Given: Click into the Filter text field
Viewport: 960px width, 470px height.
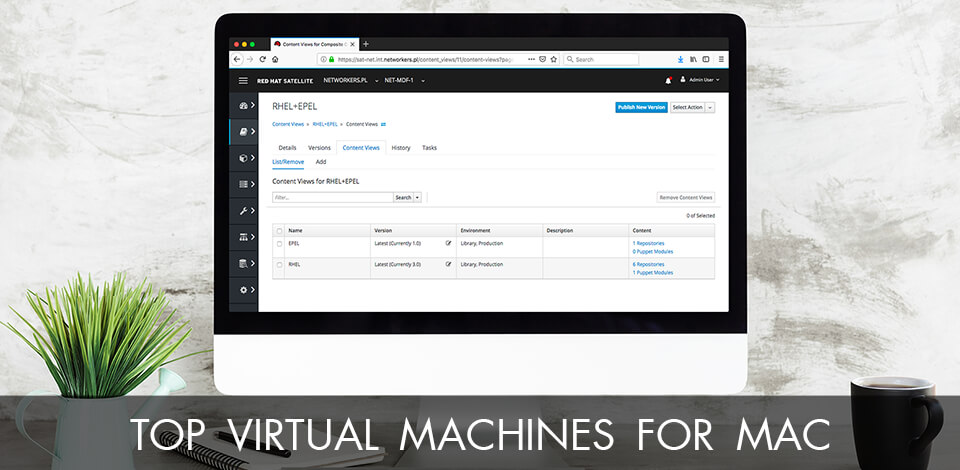Looking at the screenshot, I should pyautogui.click(x=332, y=197).
